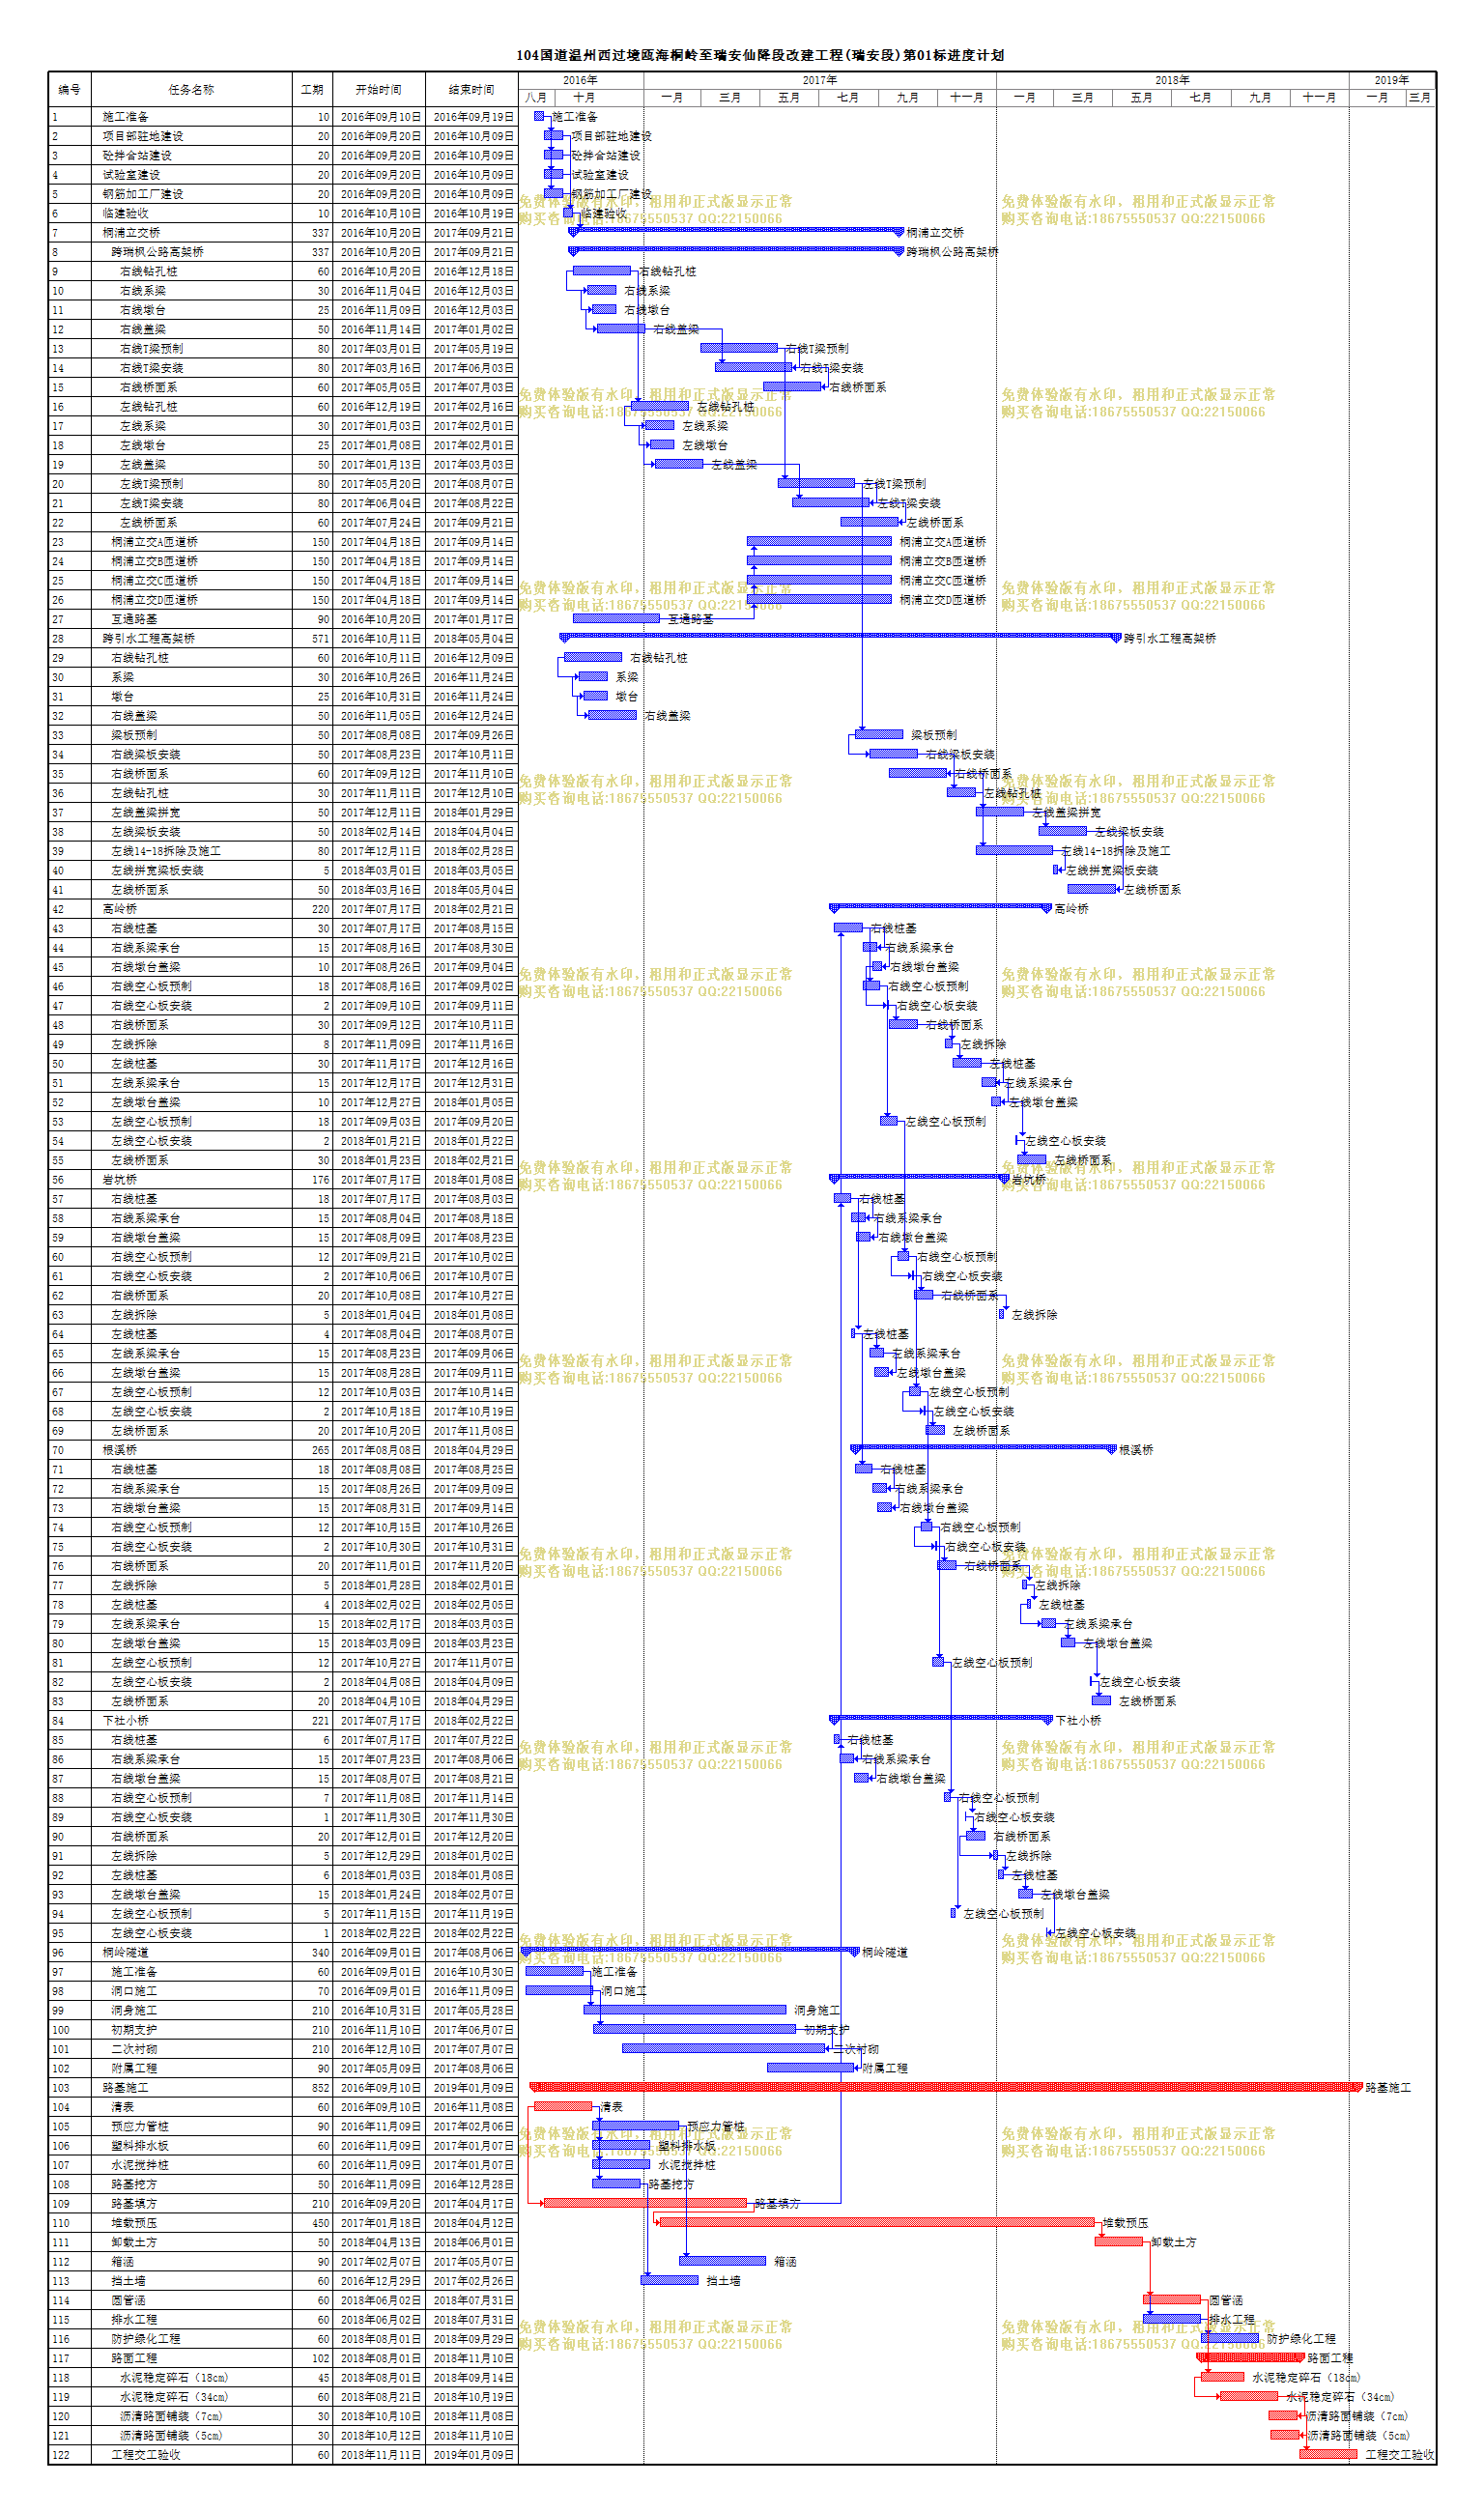This screenshot has width=1484, height=2512.
Task: Click 沥青路面铺装（7cm） in the task name column
Action: 171,2416
